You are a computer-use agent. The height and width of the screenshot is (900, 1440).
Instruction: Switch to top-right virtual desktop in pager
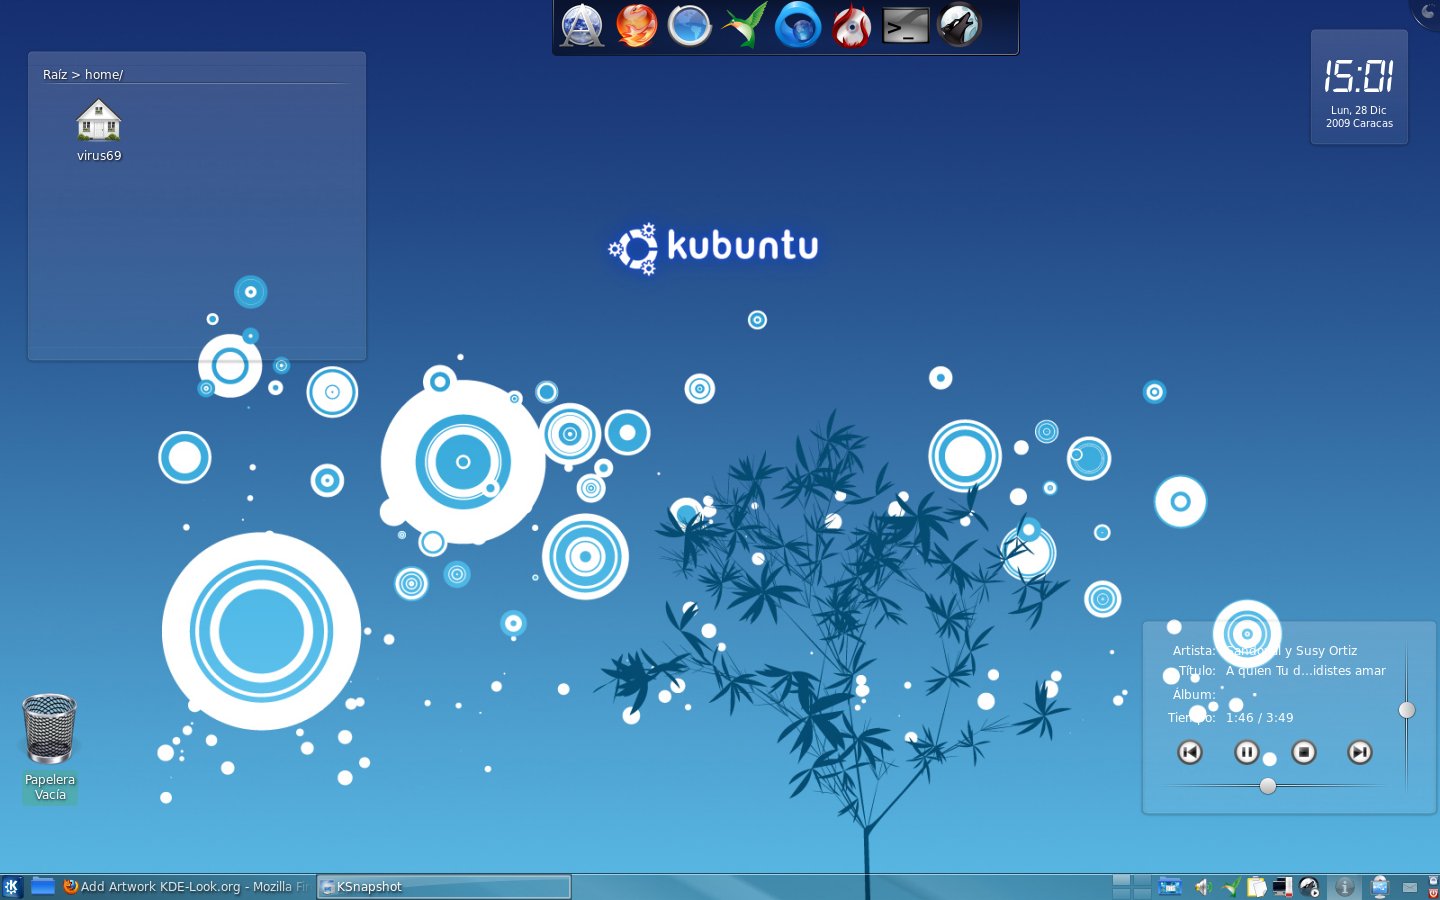(x=1142, y=880)
